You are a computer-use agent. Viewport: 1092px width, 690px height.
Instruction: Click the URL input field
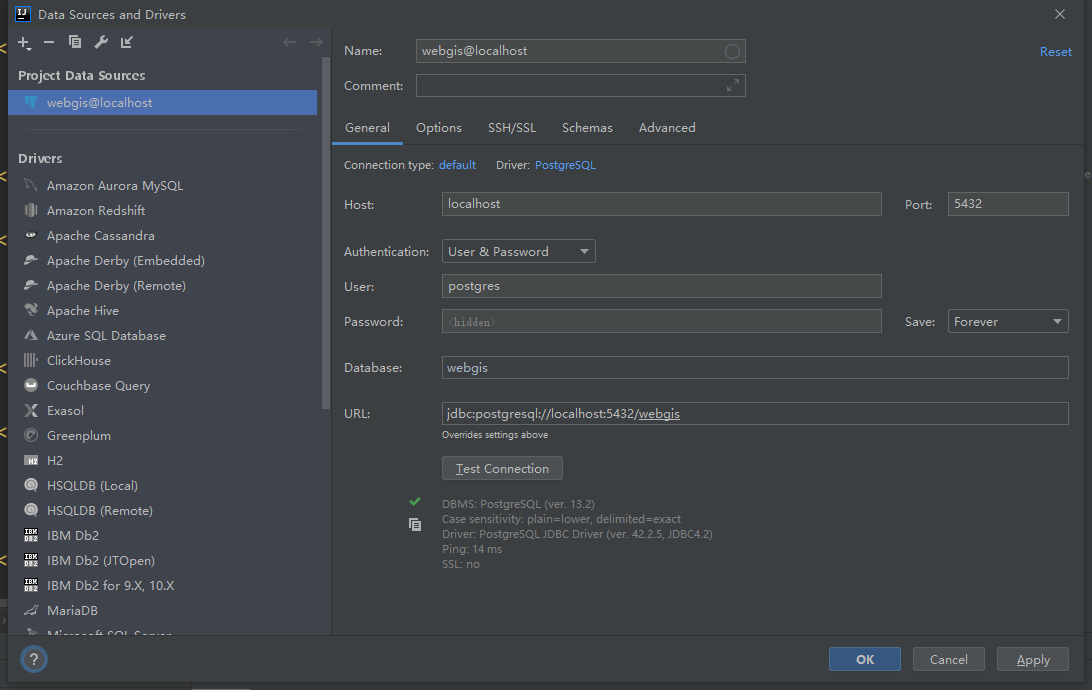coord(755,414)
